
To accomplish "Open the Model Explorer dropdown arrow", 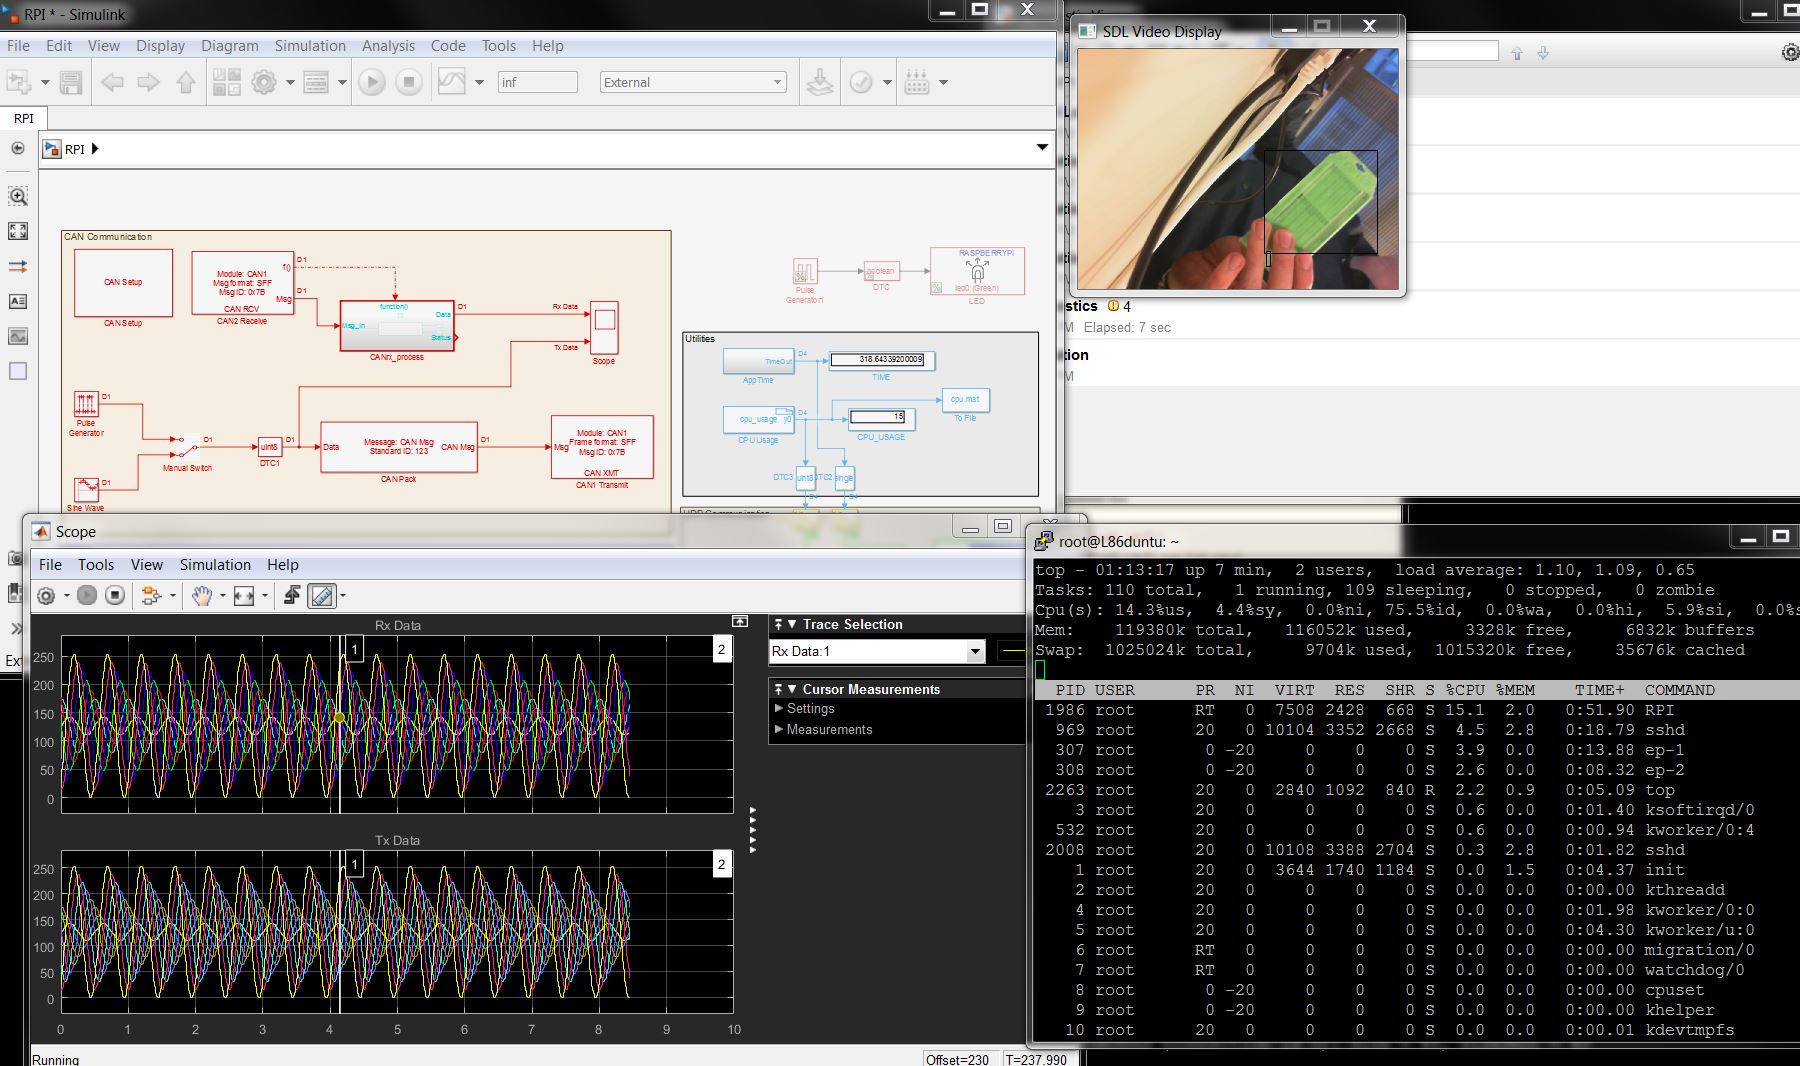I will [342, 82].
